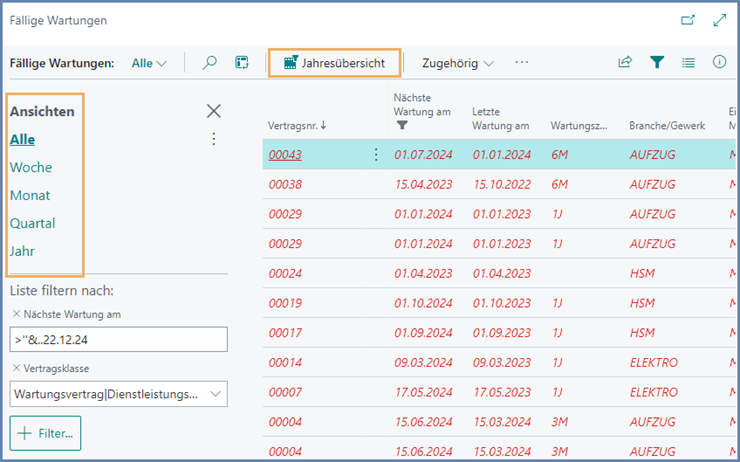The height and width of the screenshot is (462, 740).
Task: Open the information circle icon
Action: tap(719, 62)
